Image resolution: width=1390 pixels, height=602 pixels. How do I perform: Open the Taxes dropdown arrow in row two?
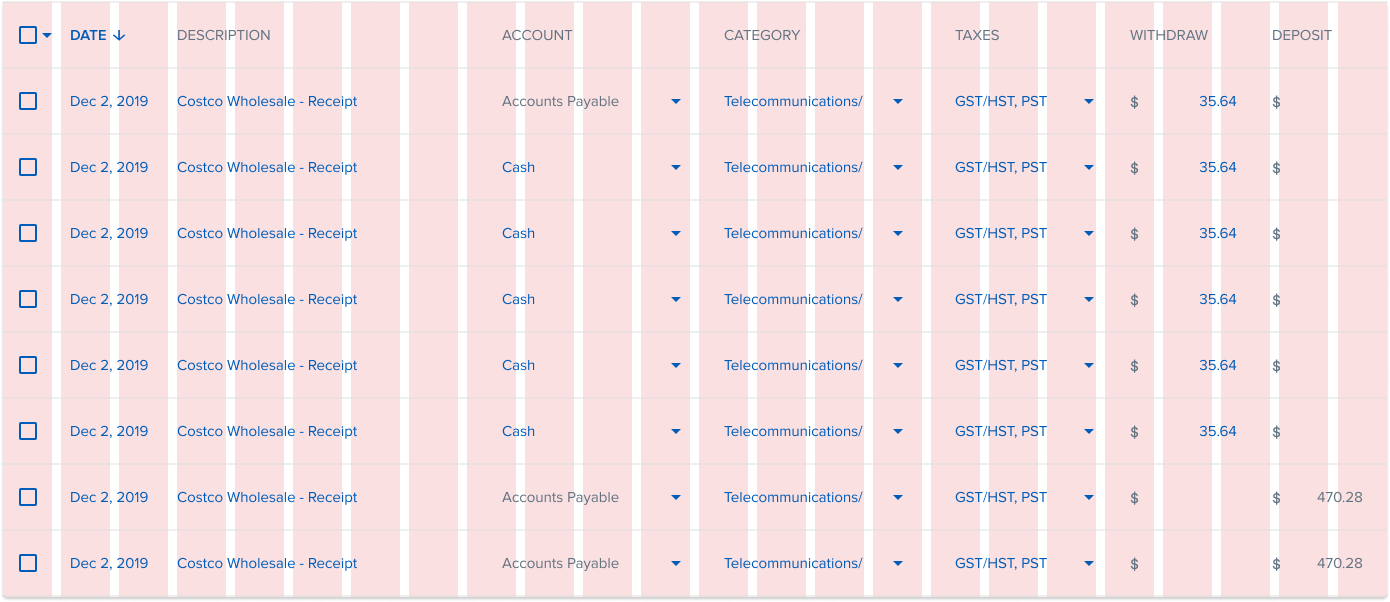[x=1089, y=167]
